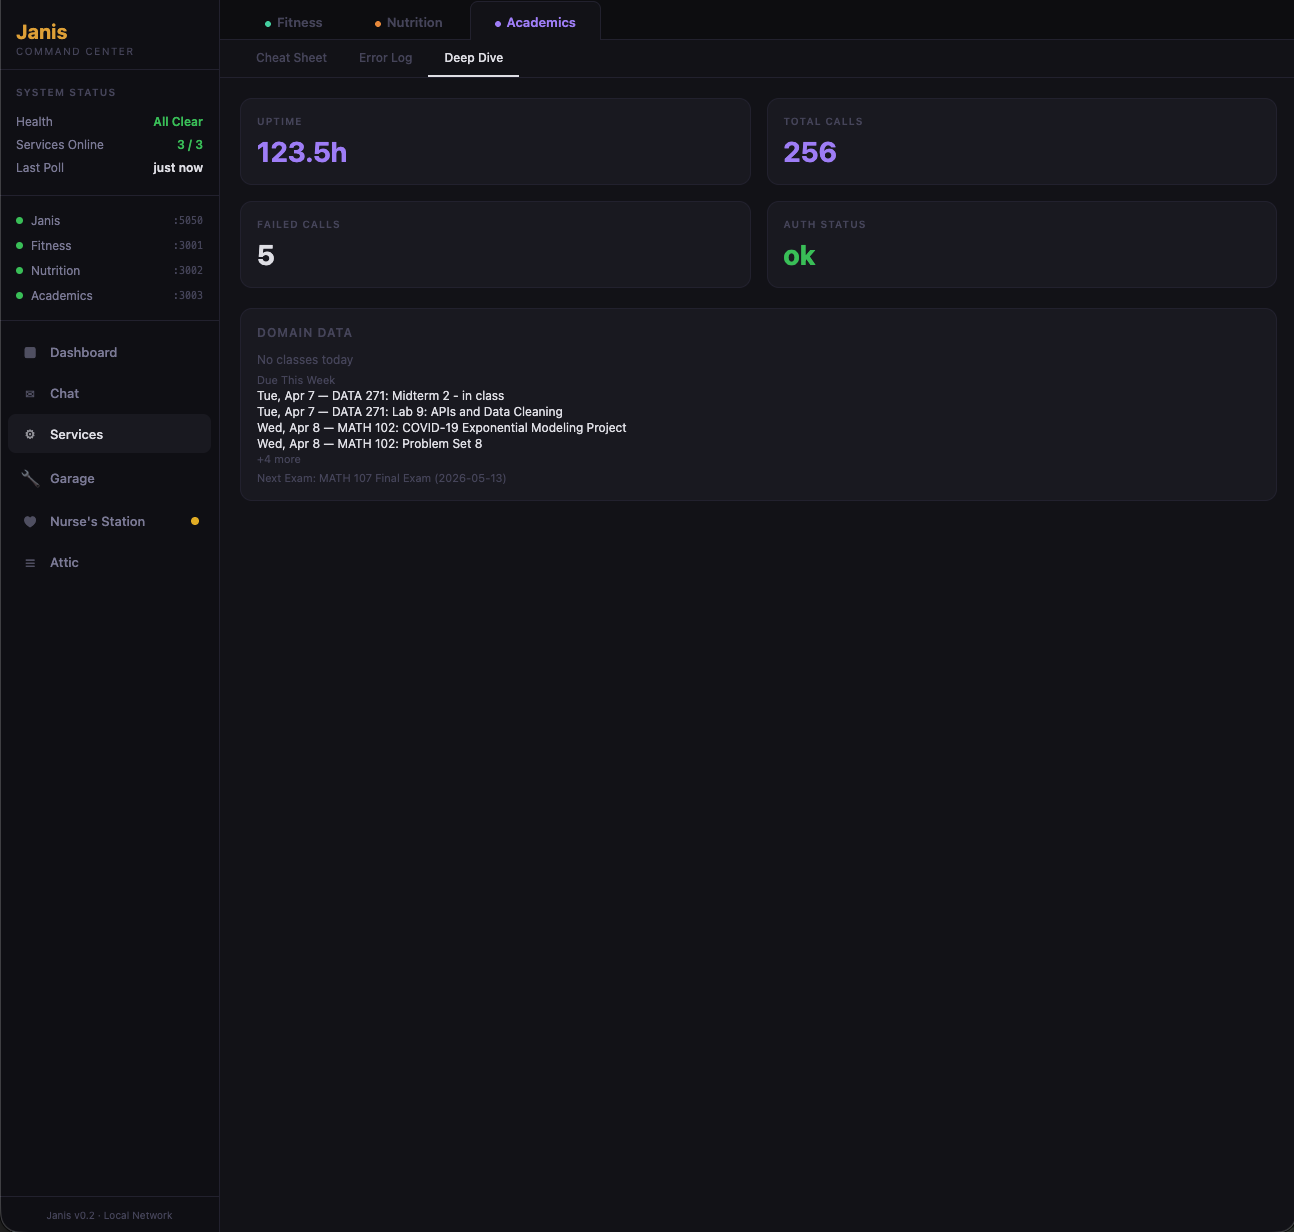This screenshot has width=1294, height=1232.
Task: Select the Deep Dive sub-tab
Action: 473,58
